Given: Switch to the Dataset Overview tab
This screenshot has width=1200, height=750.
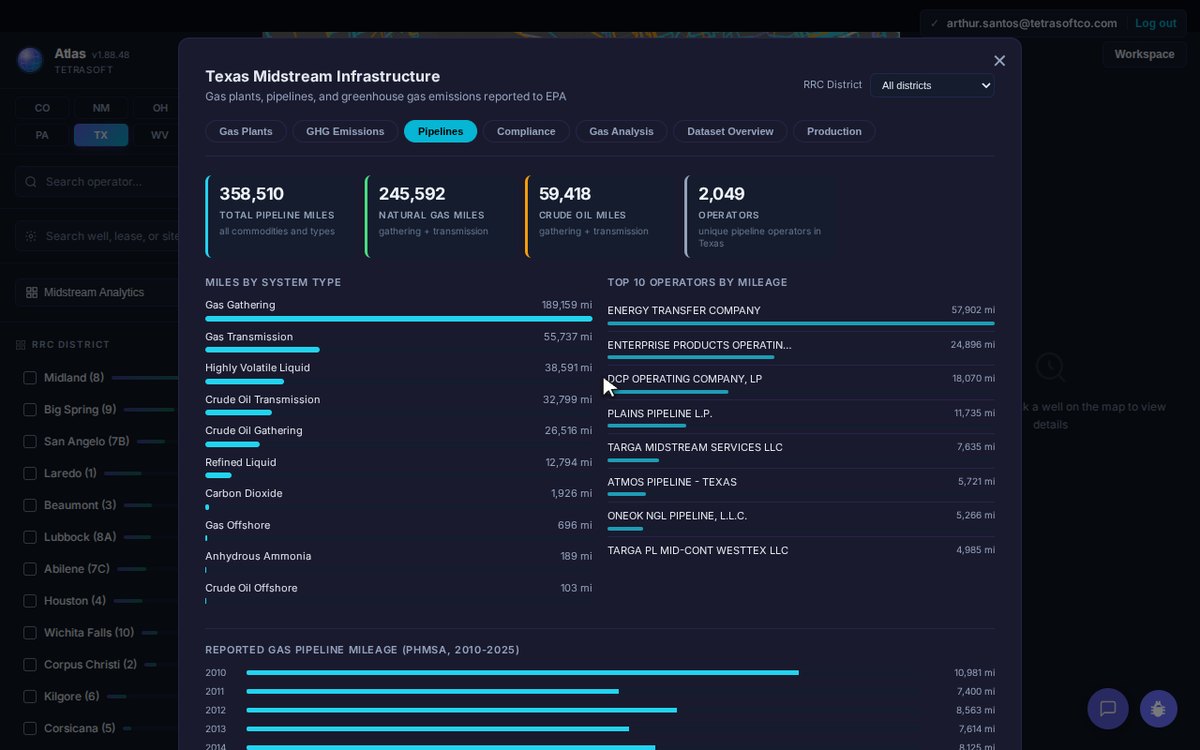Looking at the screenshot, I should pyautogui.click(x=730, y=131).
